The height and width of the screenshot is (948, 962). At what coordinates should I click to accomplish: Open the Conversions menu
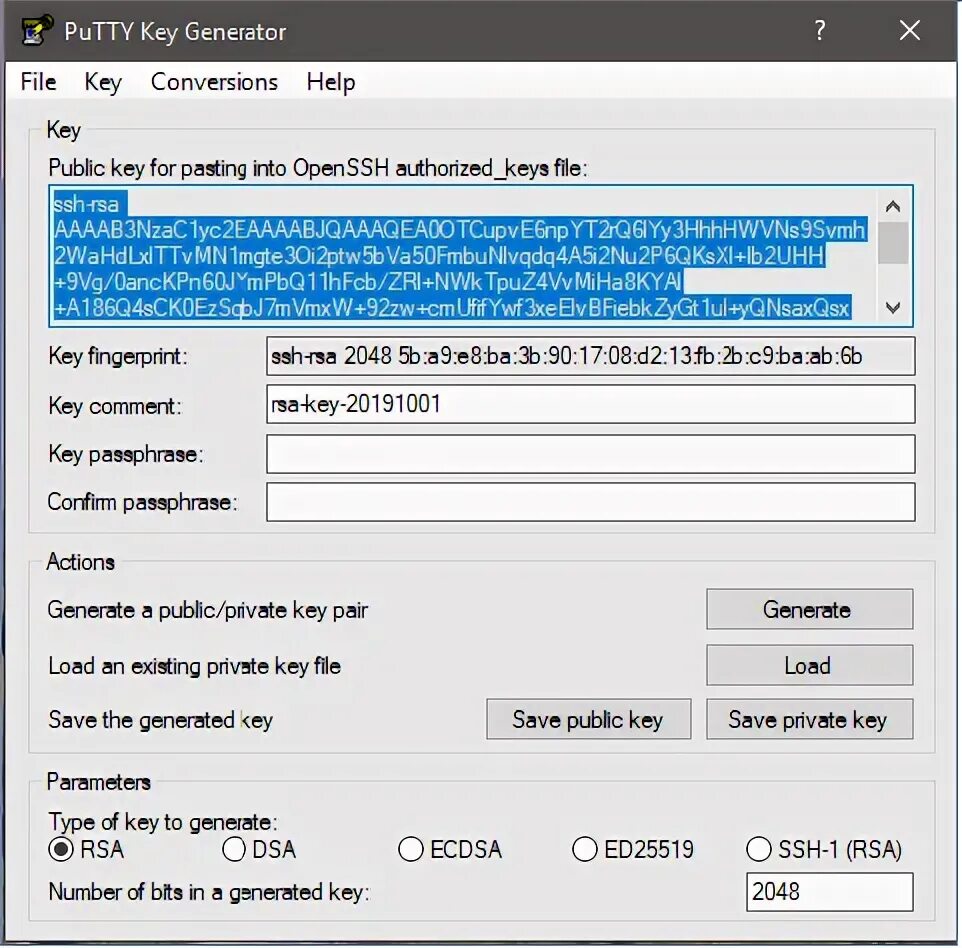(214, 82)
